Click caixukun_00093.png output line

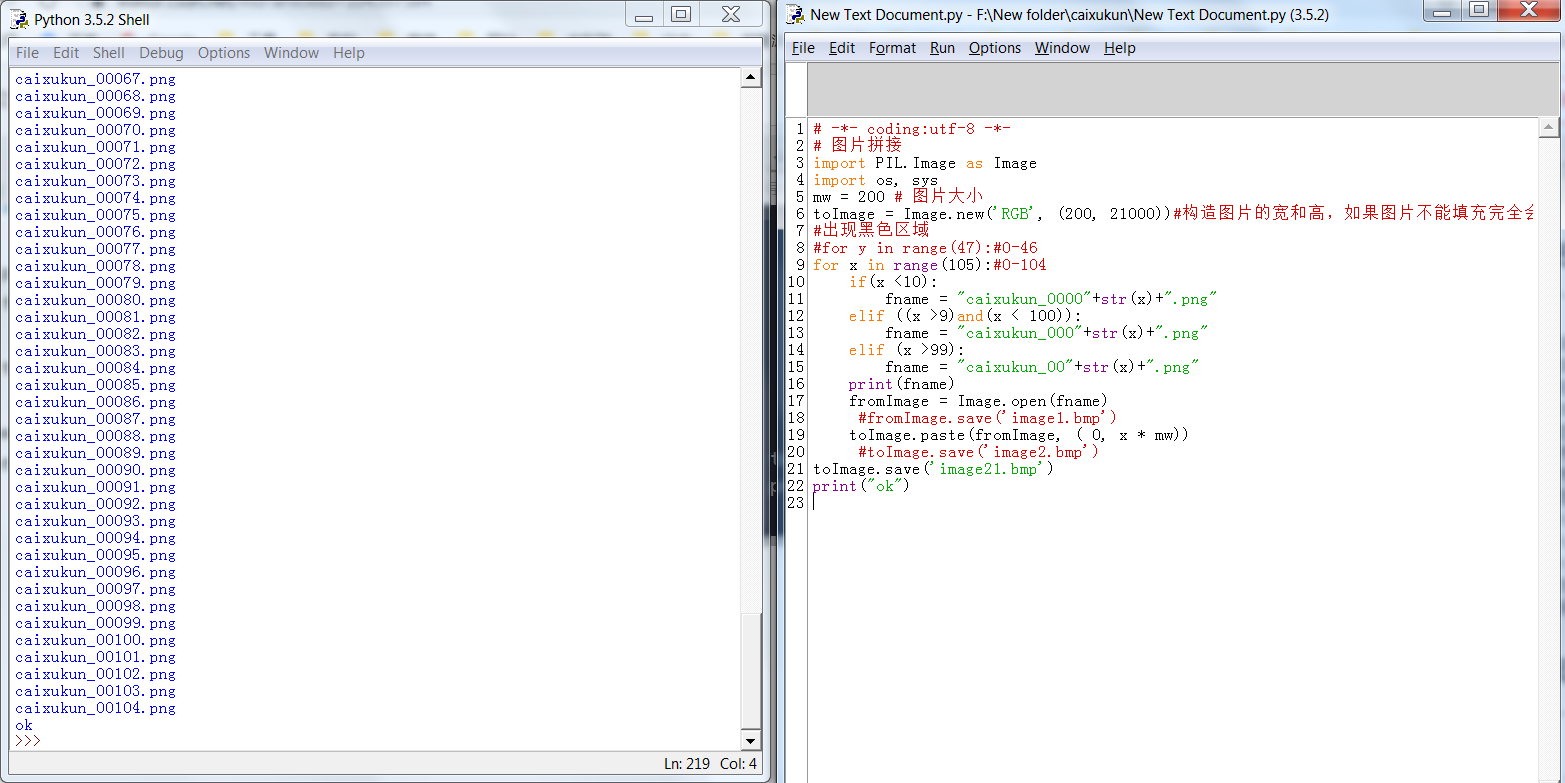click(x=95, y=521)
